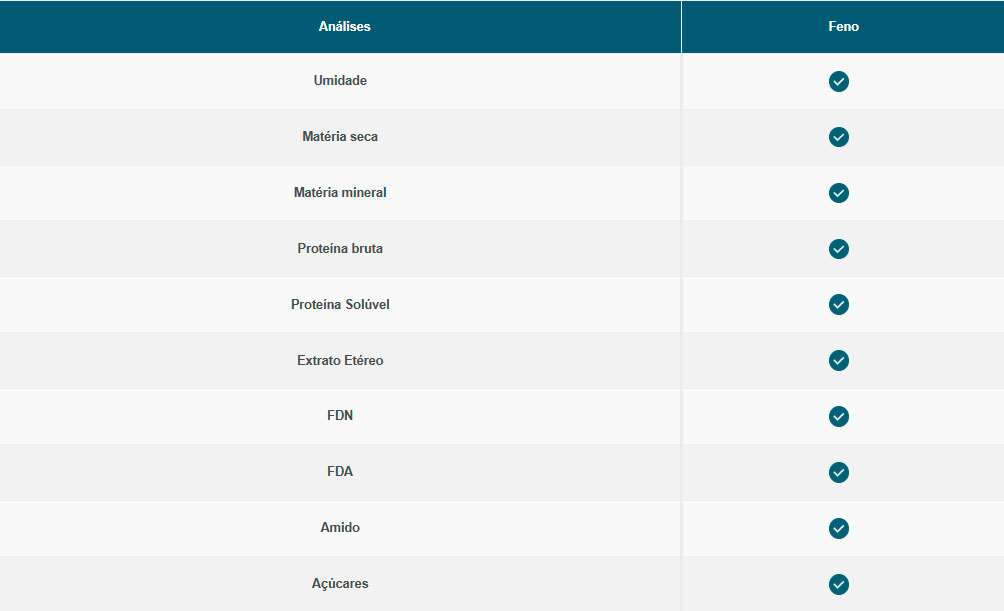Click the Umidade analysis label
1004x611 pixels.
click(340, 81)
